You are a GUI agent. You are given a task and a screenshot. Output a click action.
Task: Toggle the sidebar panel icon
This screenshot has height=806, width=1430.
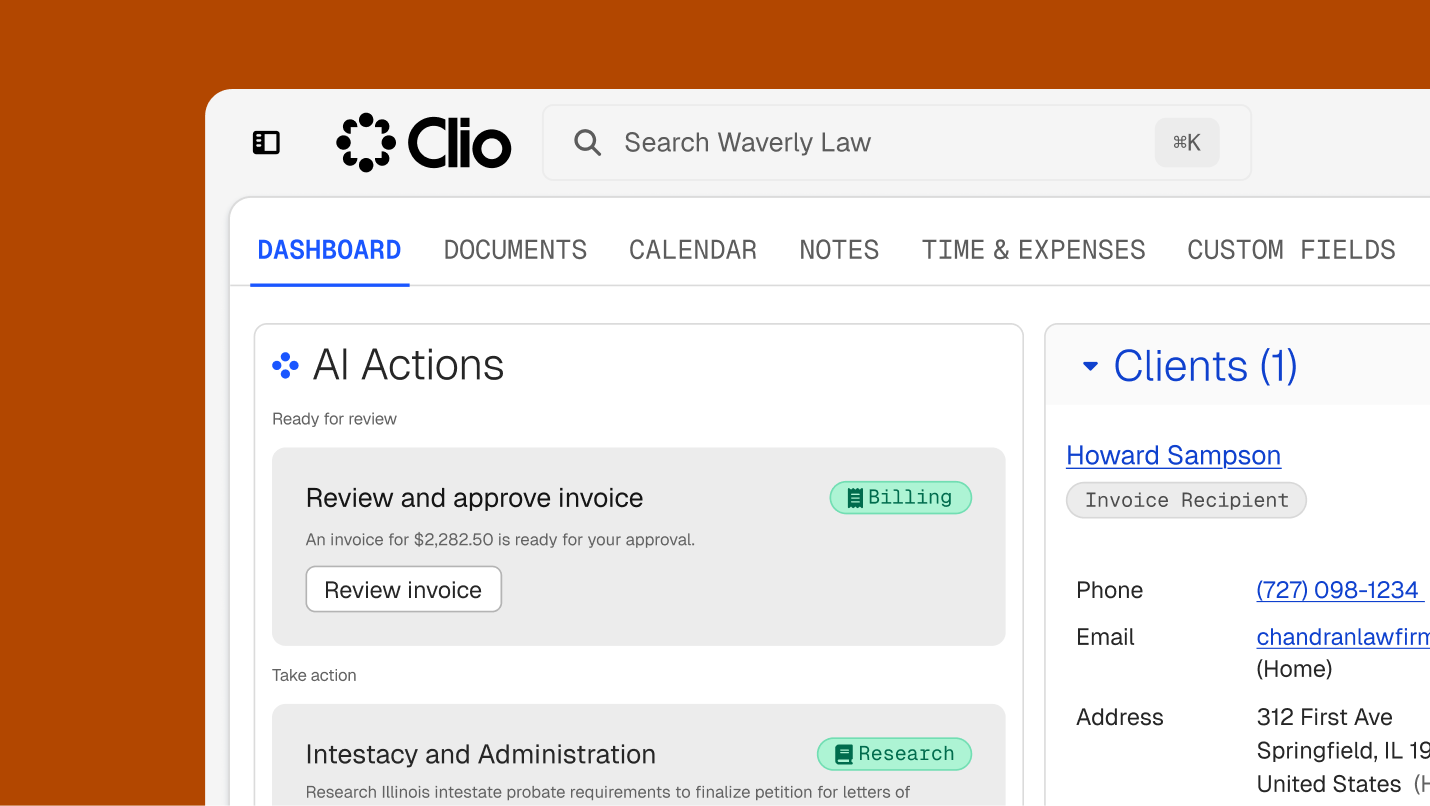266,143
